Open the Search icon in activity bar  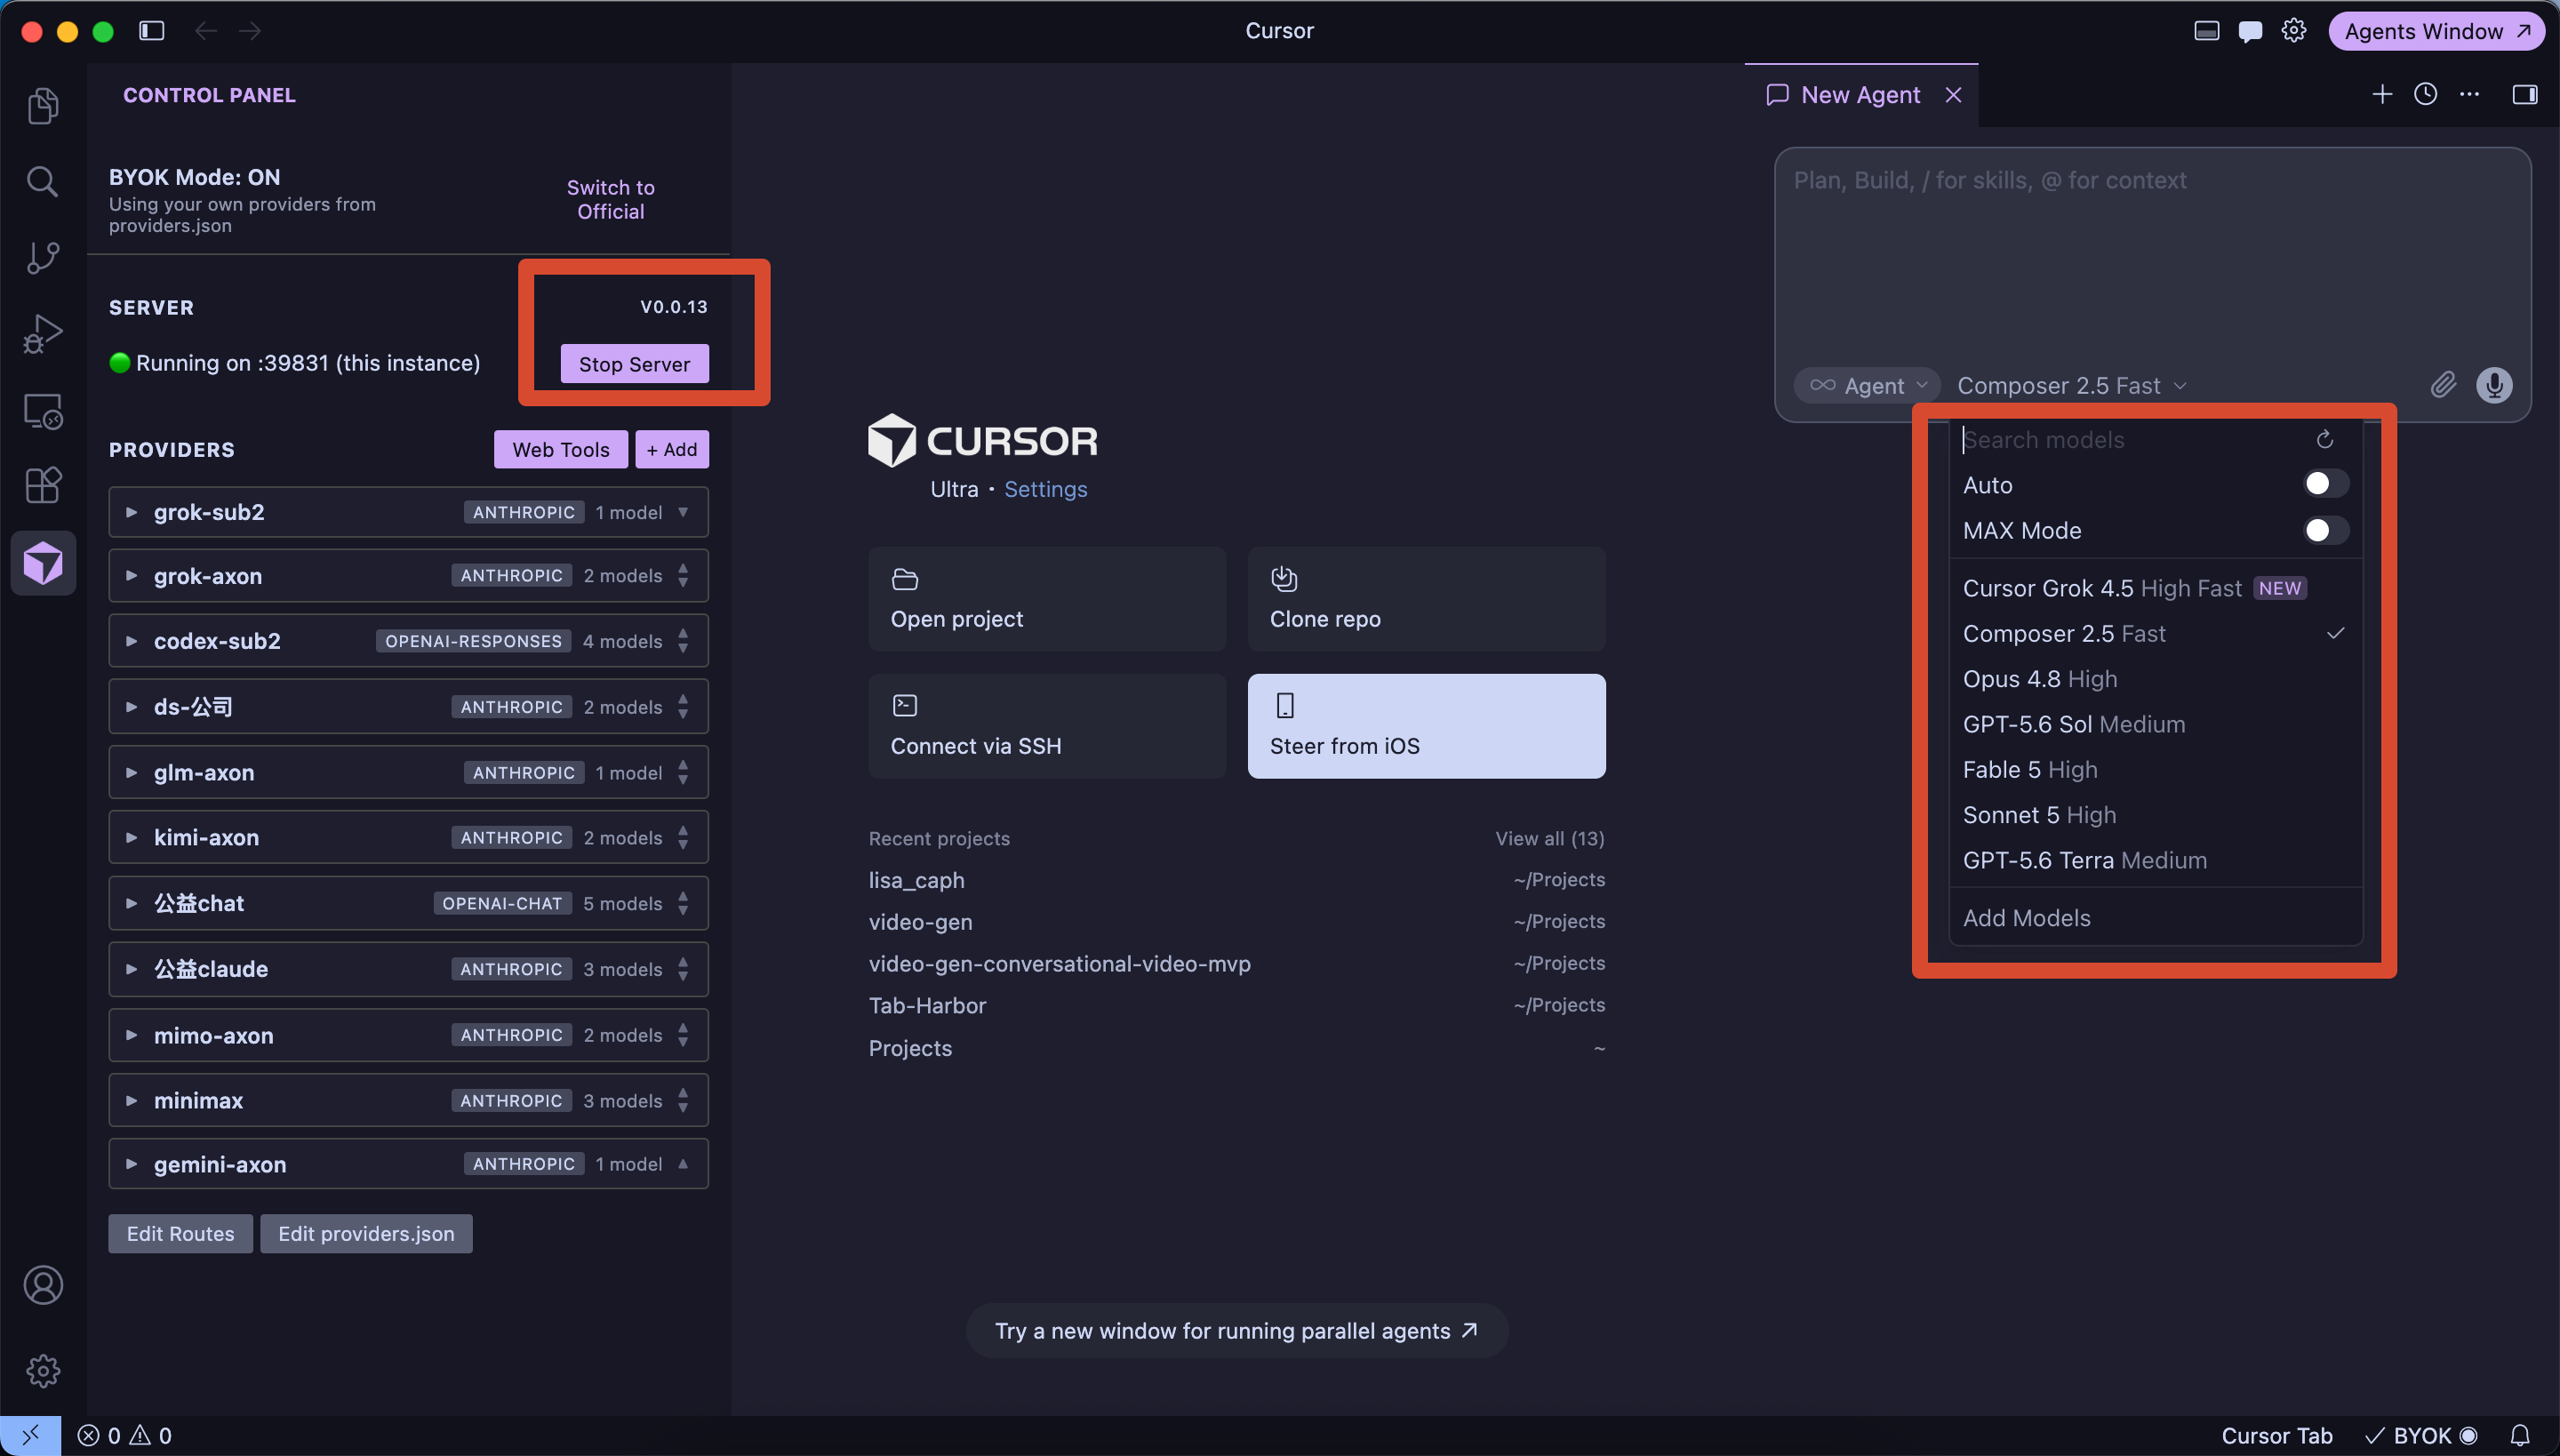43,181
